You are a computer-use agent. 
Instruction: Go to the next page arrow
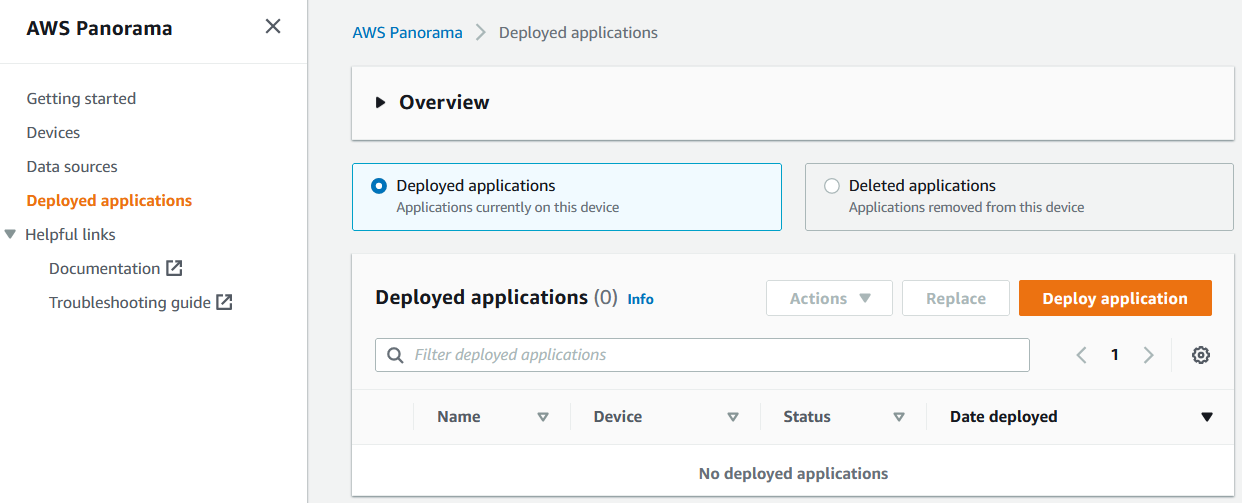click(x=1148, y=355)
